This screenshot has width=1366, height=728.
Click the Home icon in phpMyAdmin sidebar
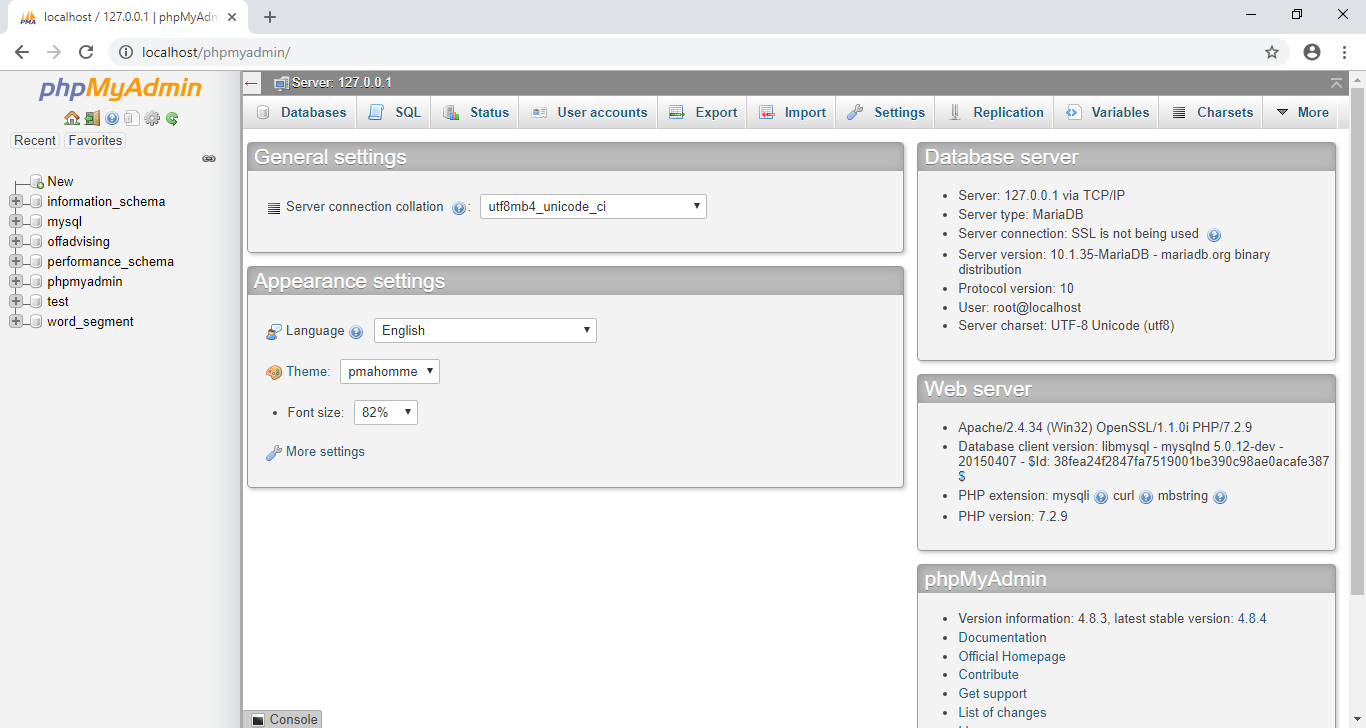(72, 118)
